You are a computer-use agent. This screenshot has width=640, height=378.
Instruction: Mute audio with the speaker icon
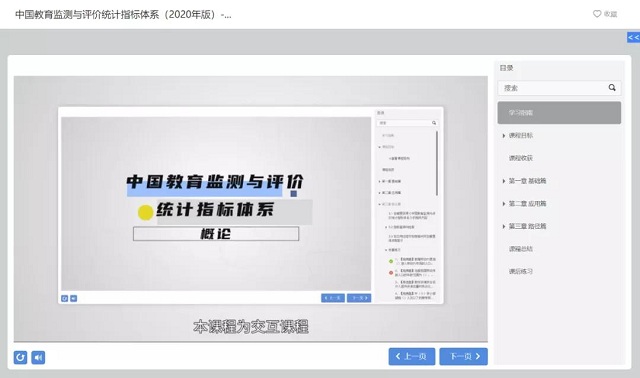coord(38,358)
